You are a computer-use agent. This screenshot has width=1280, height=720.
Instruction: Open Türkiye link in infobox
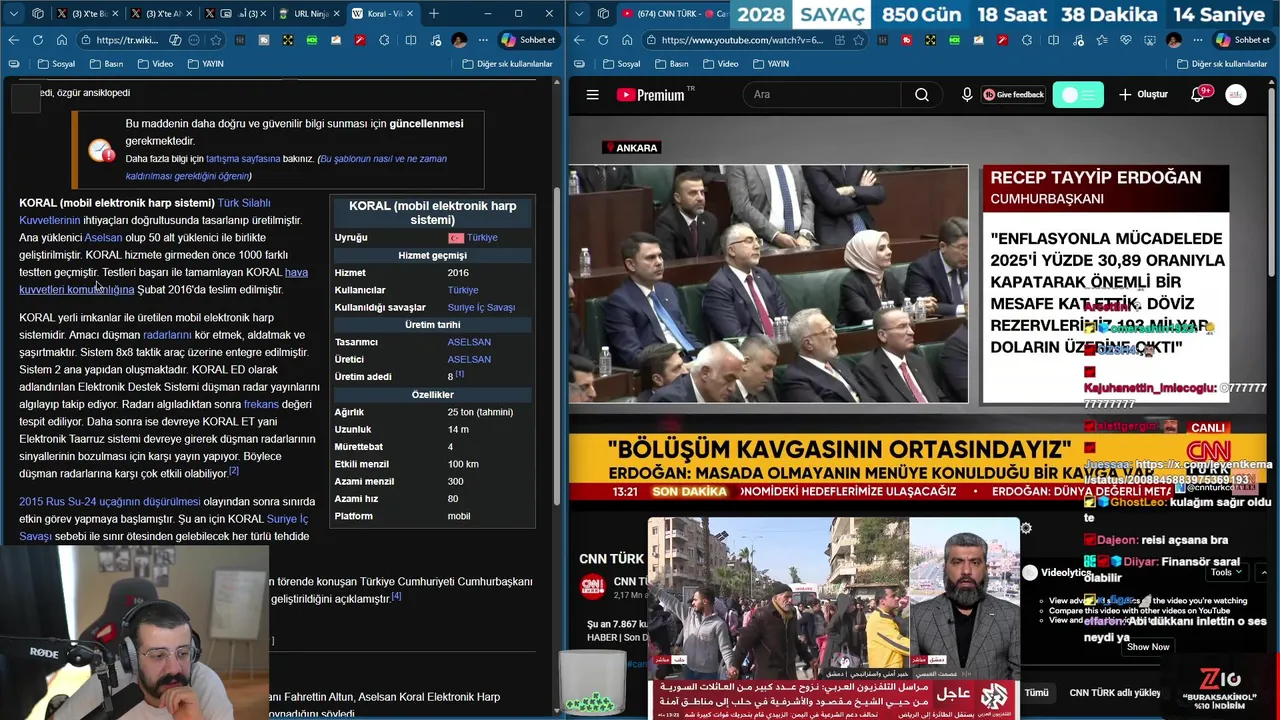coord(482,238)
